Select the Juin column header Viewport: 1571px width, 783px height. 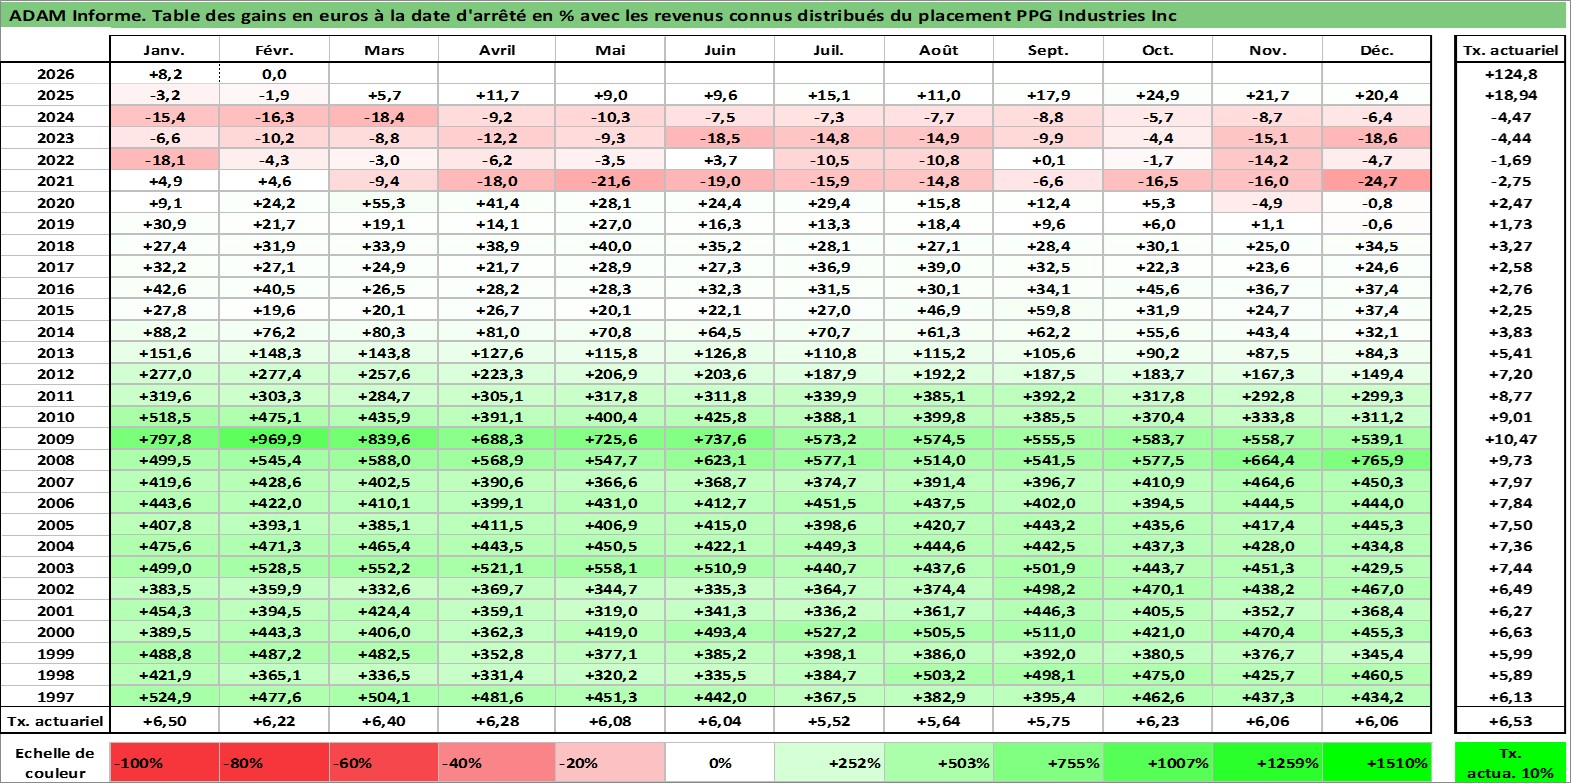(x=720, y=50)
